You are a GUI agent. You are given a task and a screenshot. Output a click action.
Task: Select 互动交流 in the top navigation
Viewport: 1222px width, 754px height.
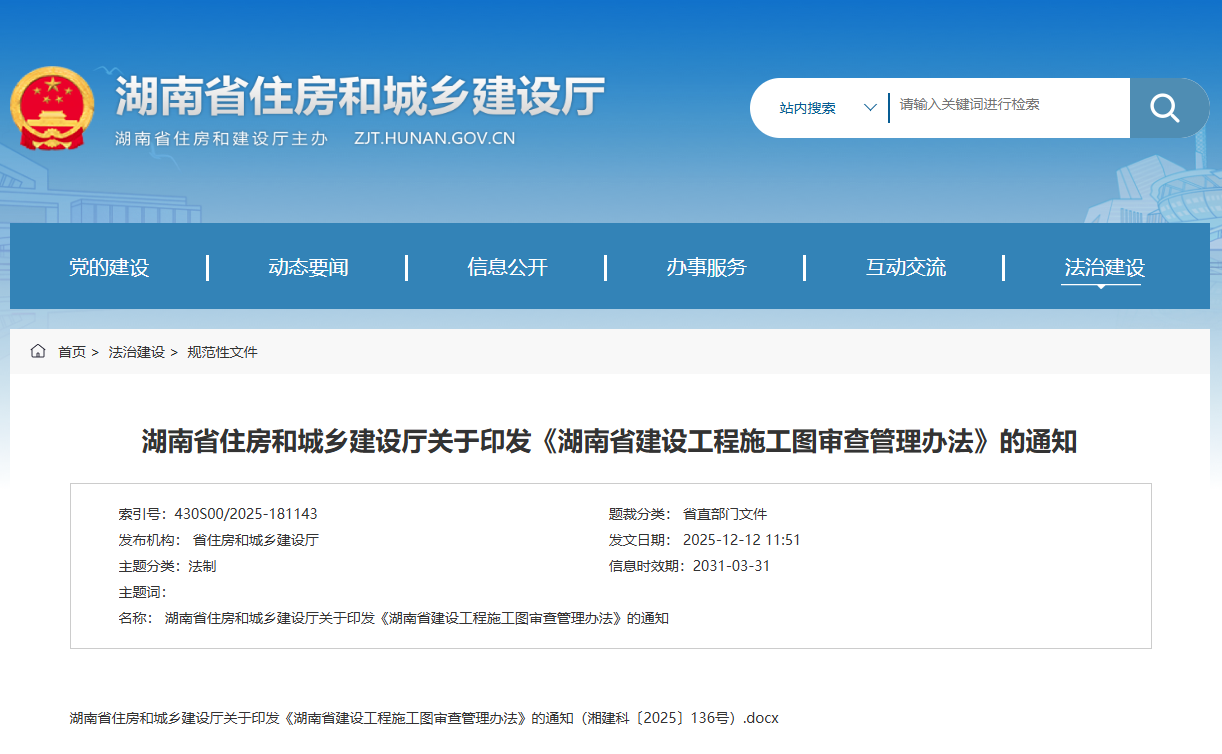pyautogui.click(x=905, y=267)
